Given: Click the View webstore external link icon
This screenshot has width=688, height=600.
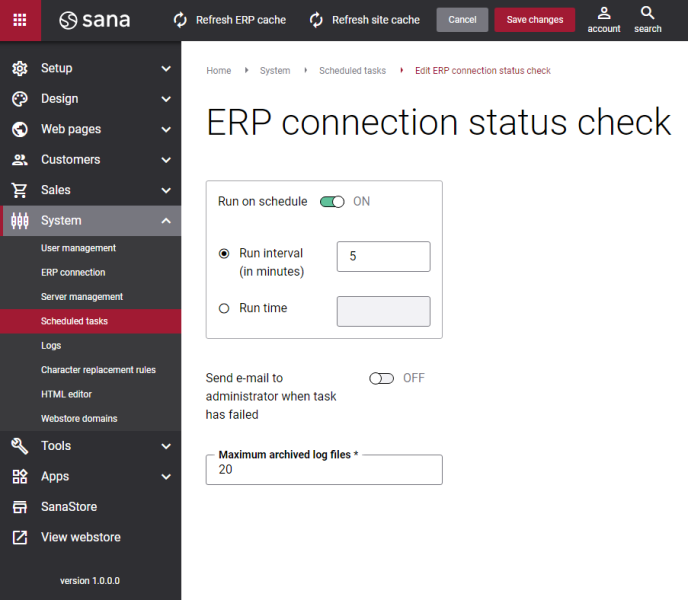Looking at the screenshot, I should pyautogui.click(x=20, y=537).
